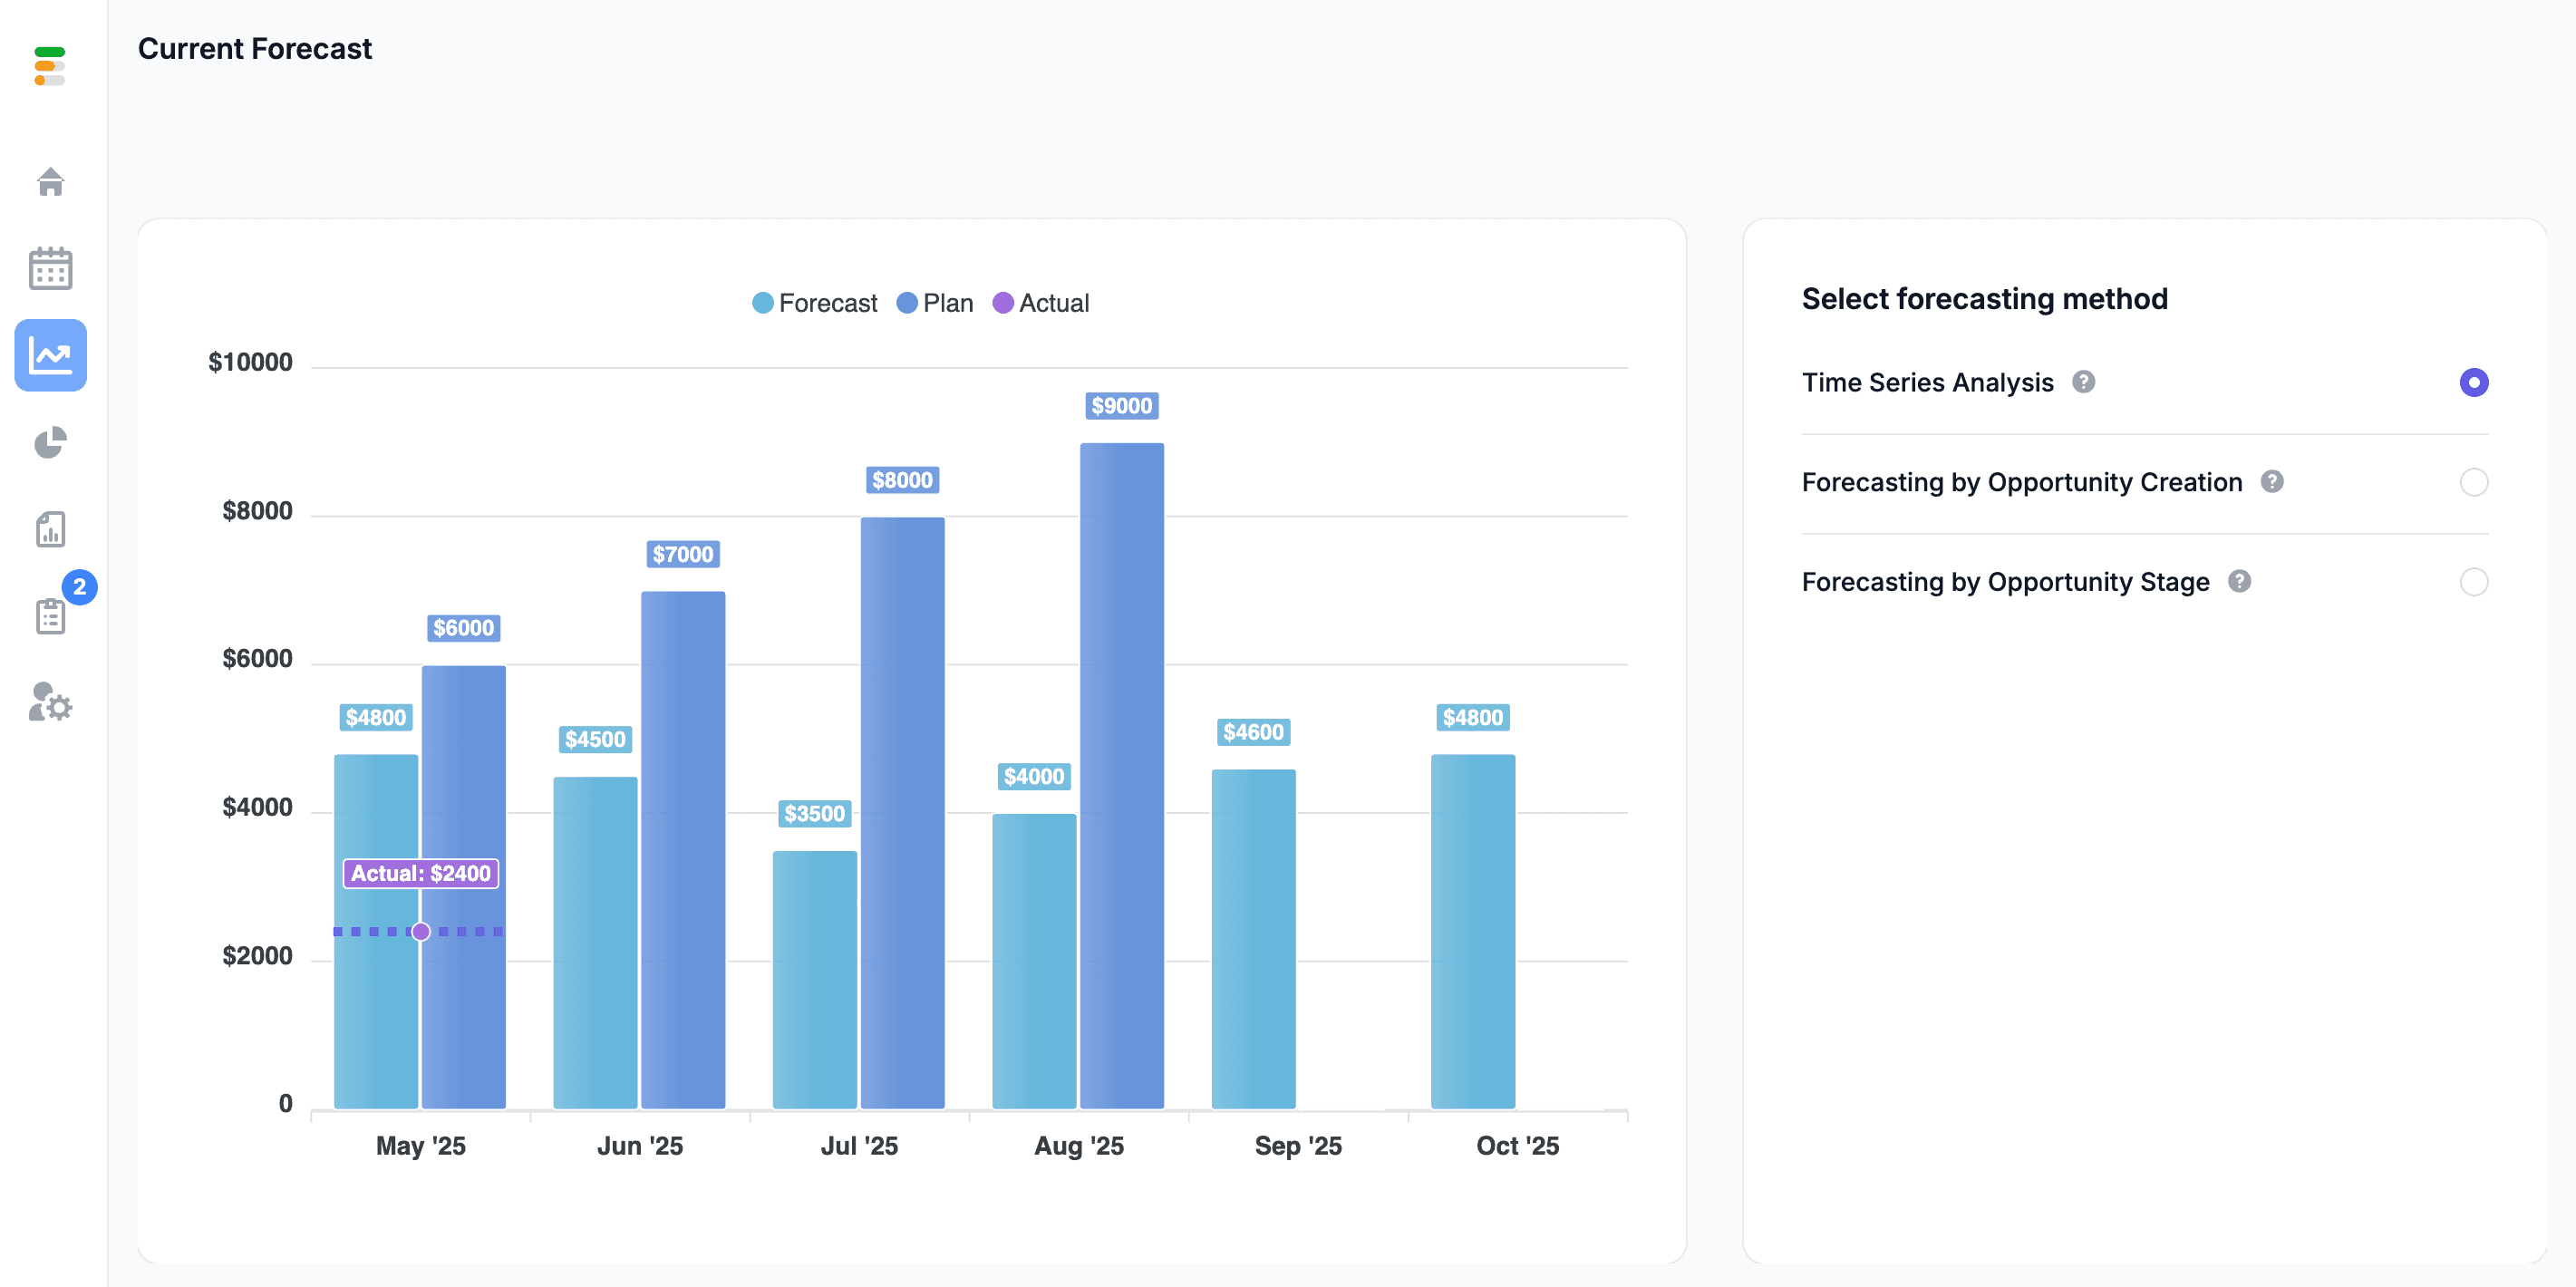2576x1287 pixels.
Task: Select Forecasting by Opportunity Stage radio button
Action: click(2473, 581)
